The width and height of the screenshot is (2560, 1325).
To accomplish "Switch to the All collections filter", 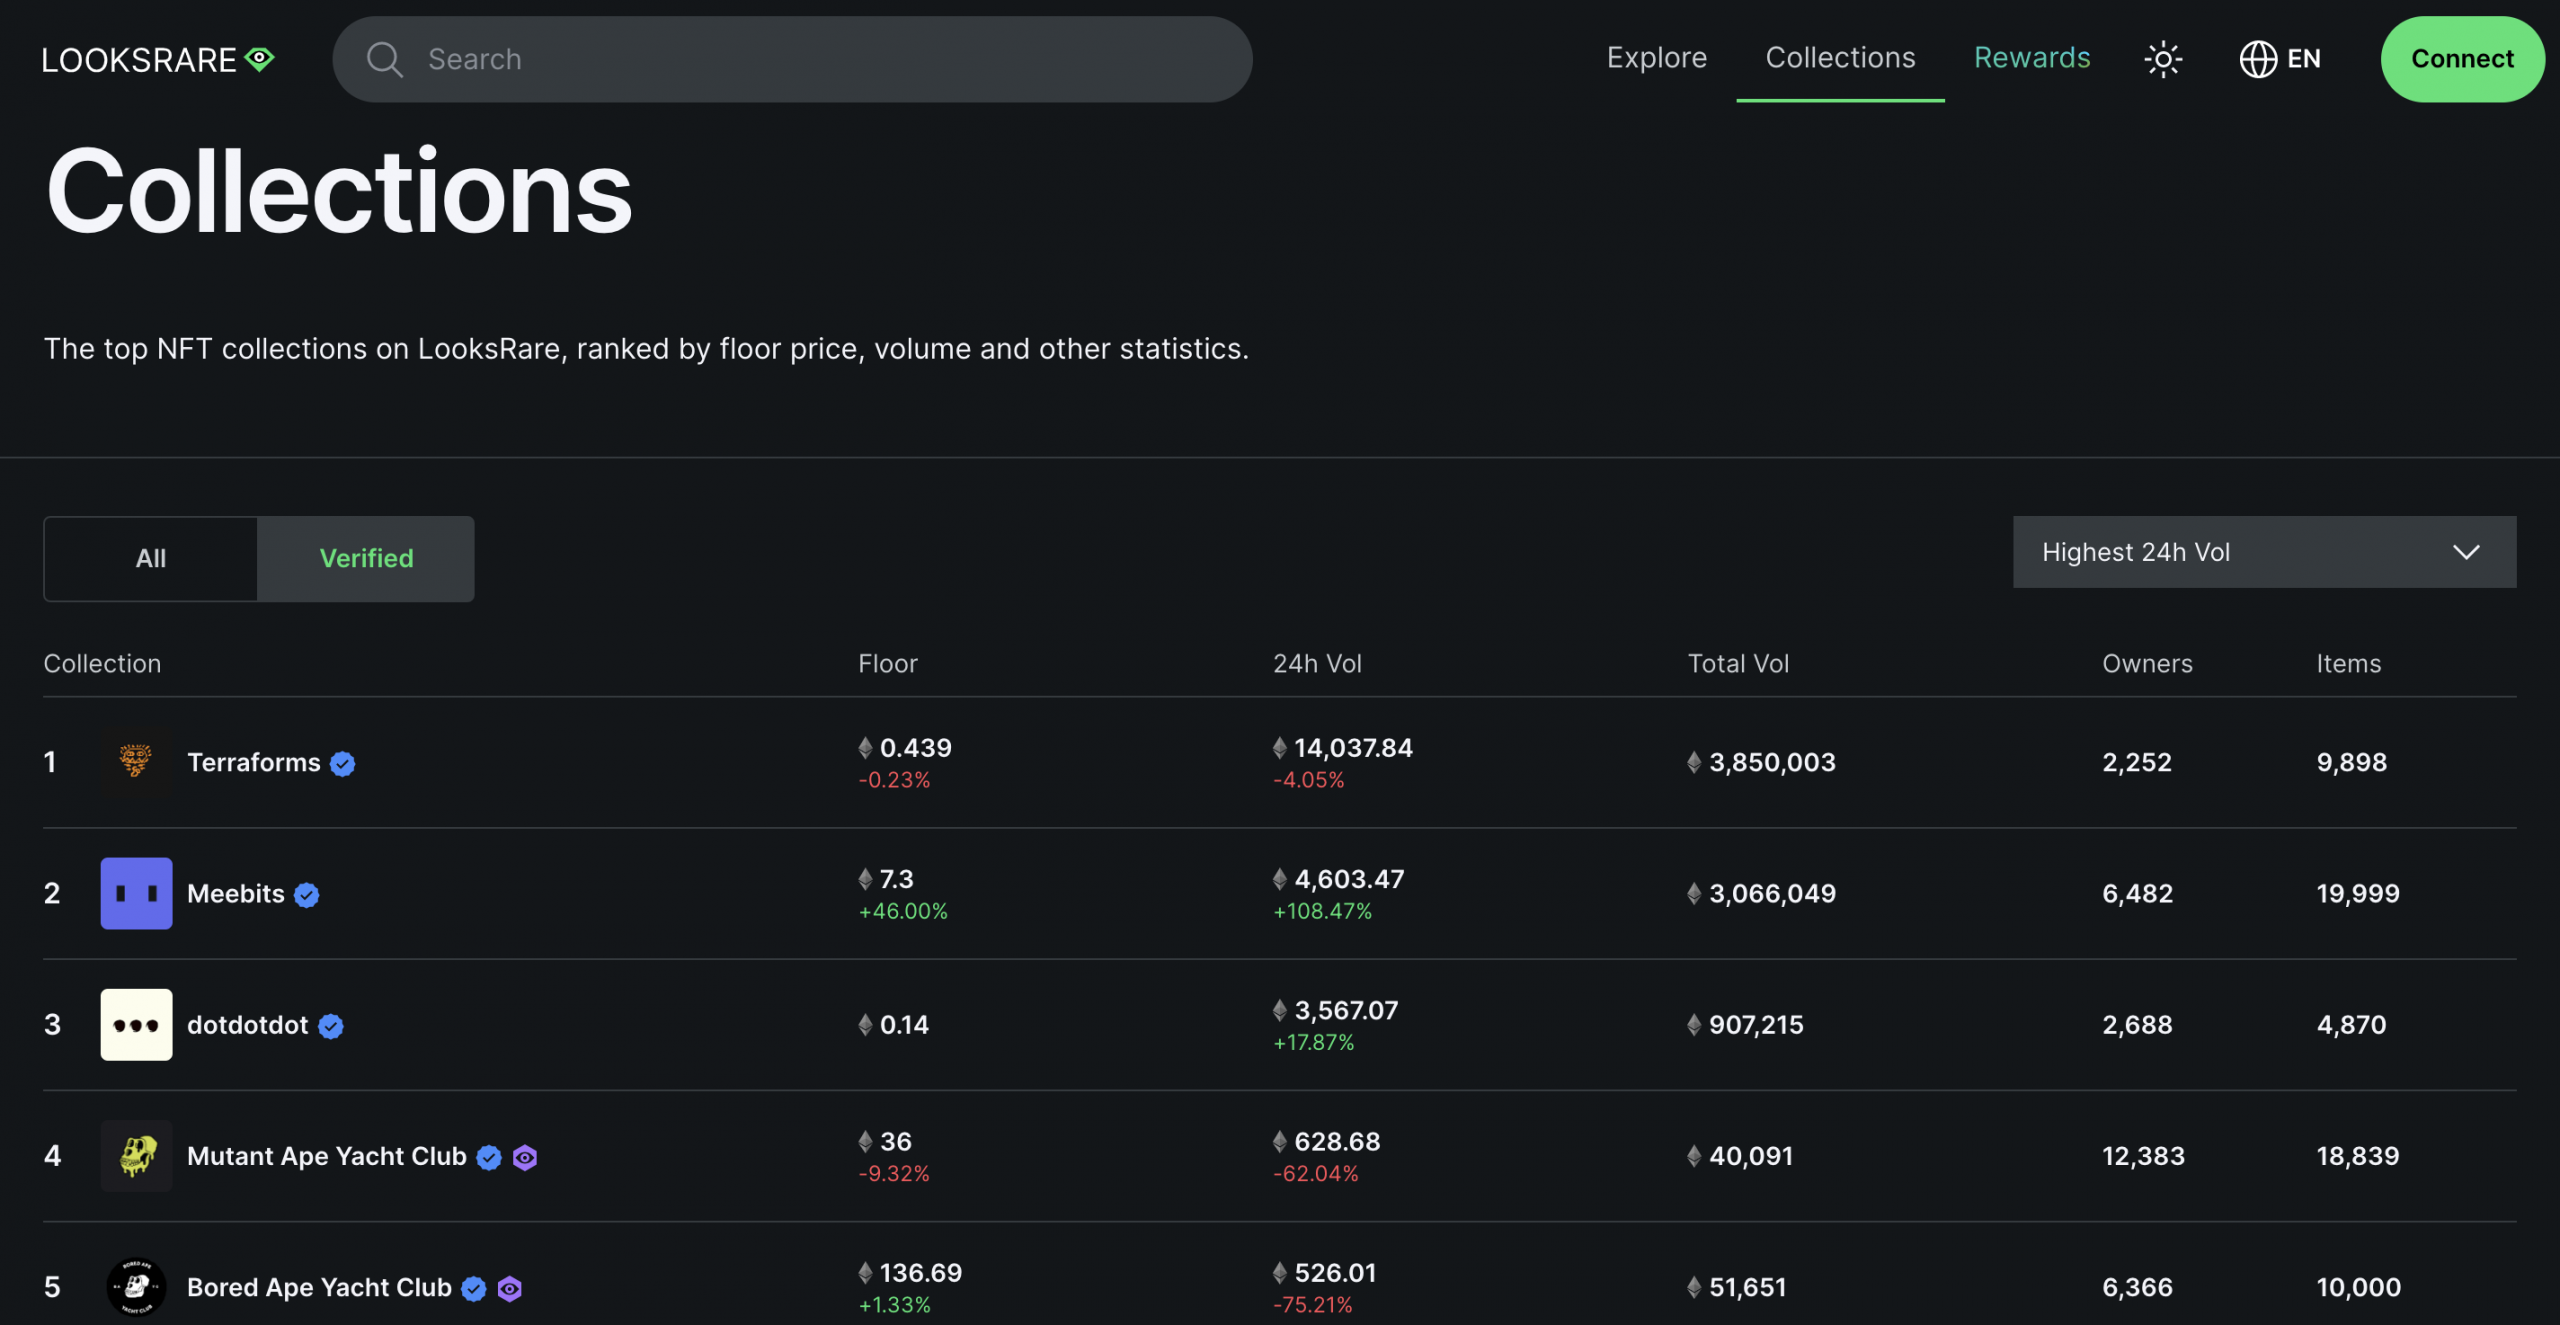I will (151, 558).
